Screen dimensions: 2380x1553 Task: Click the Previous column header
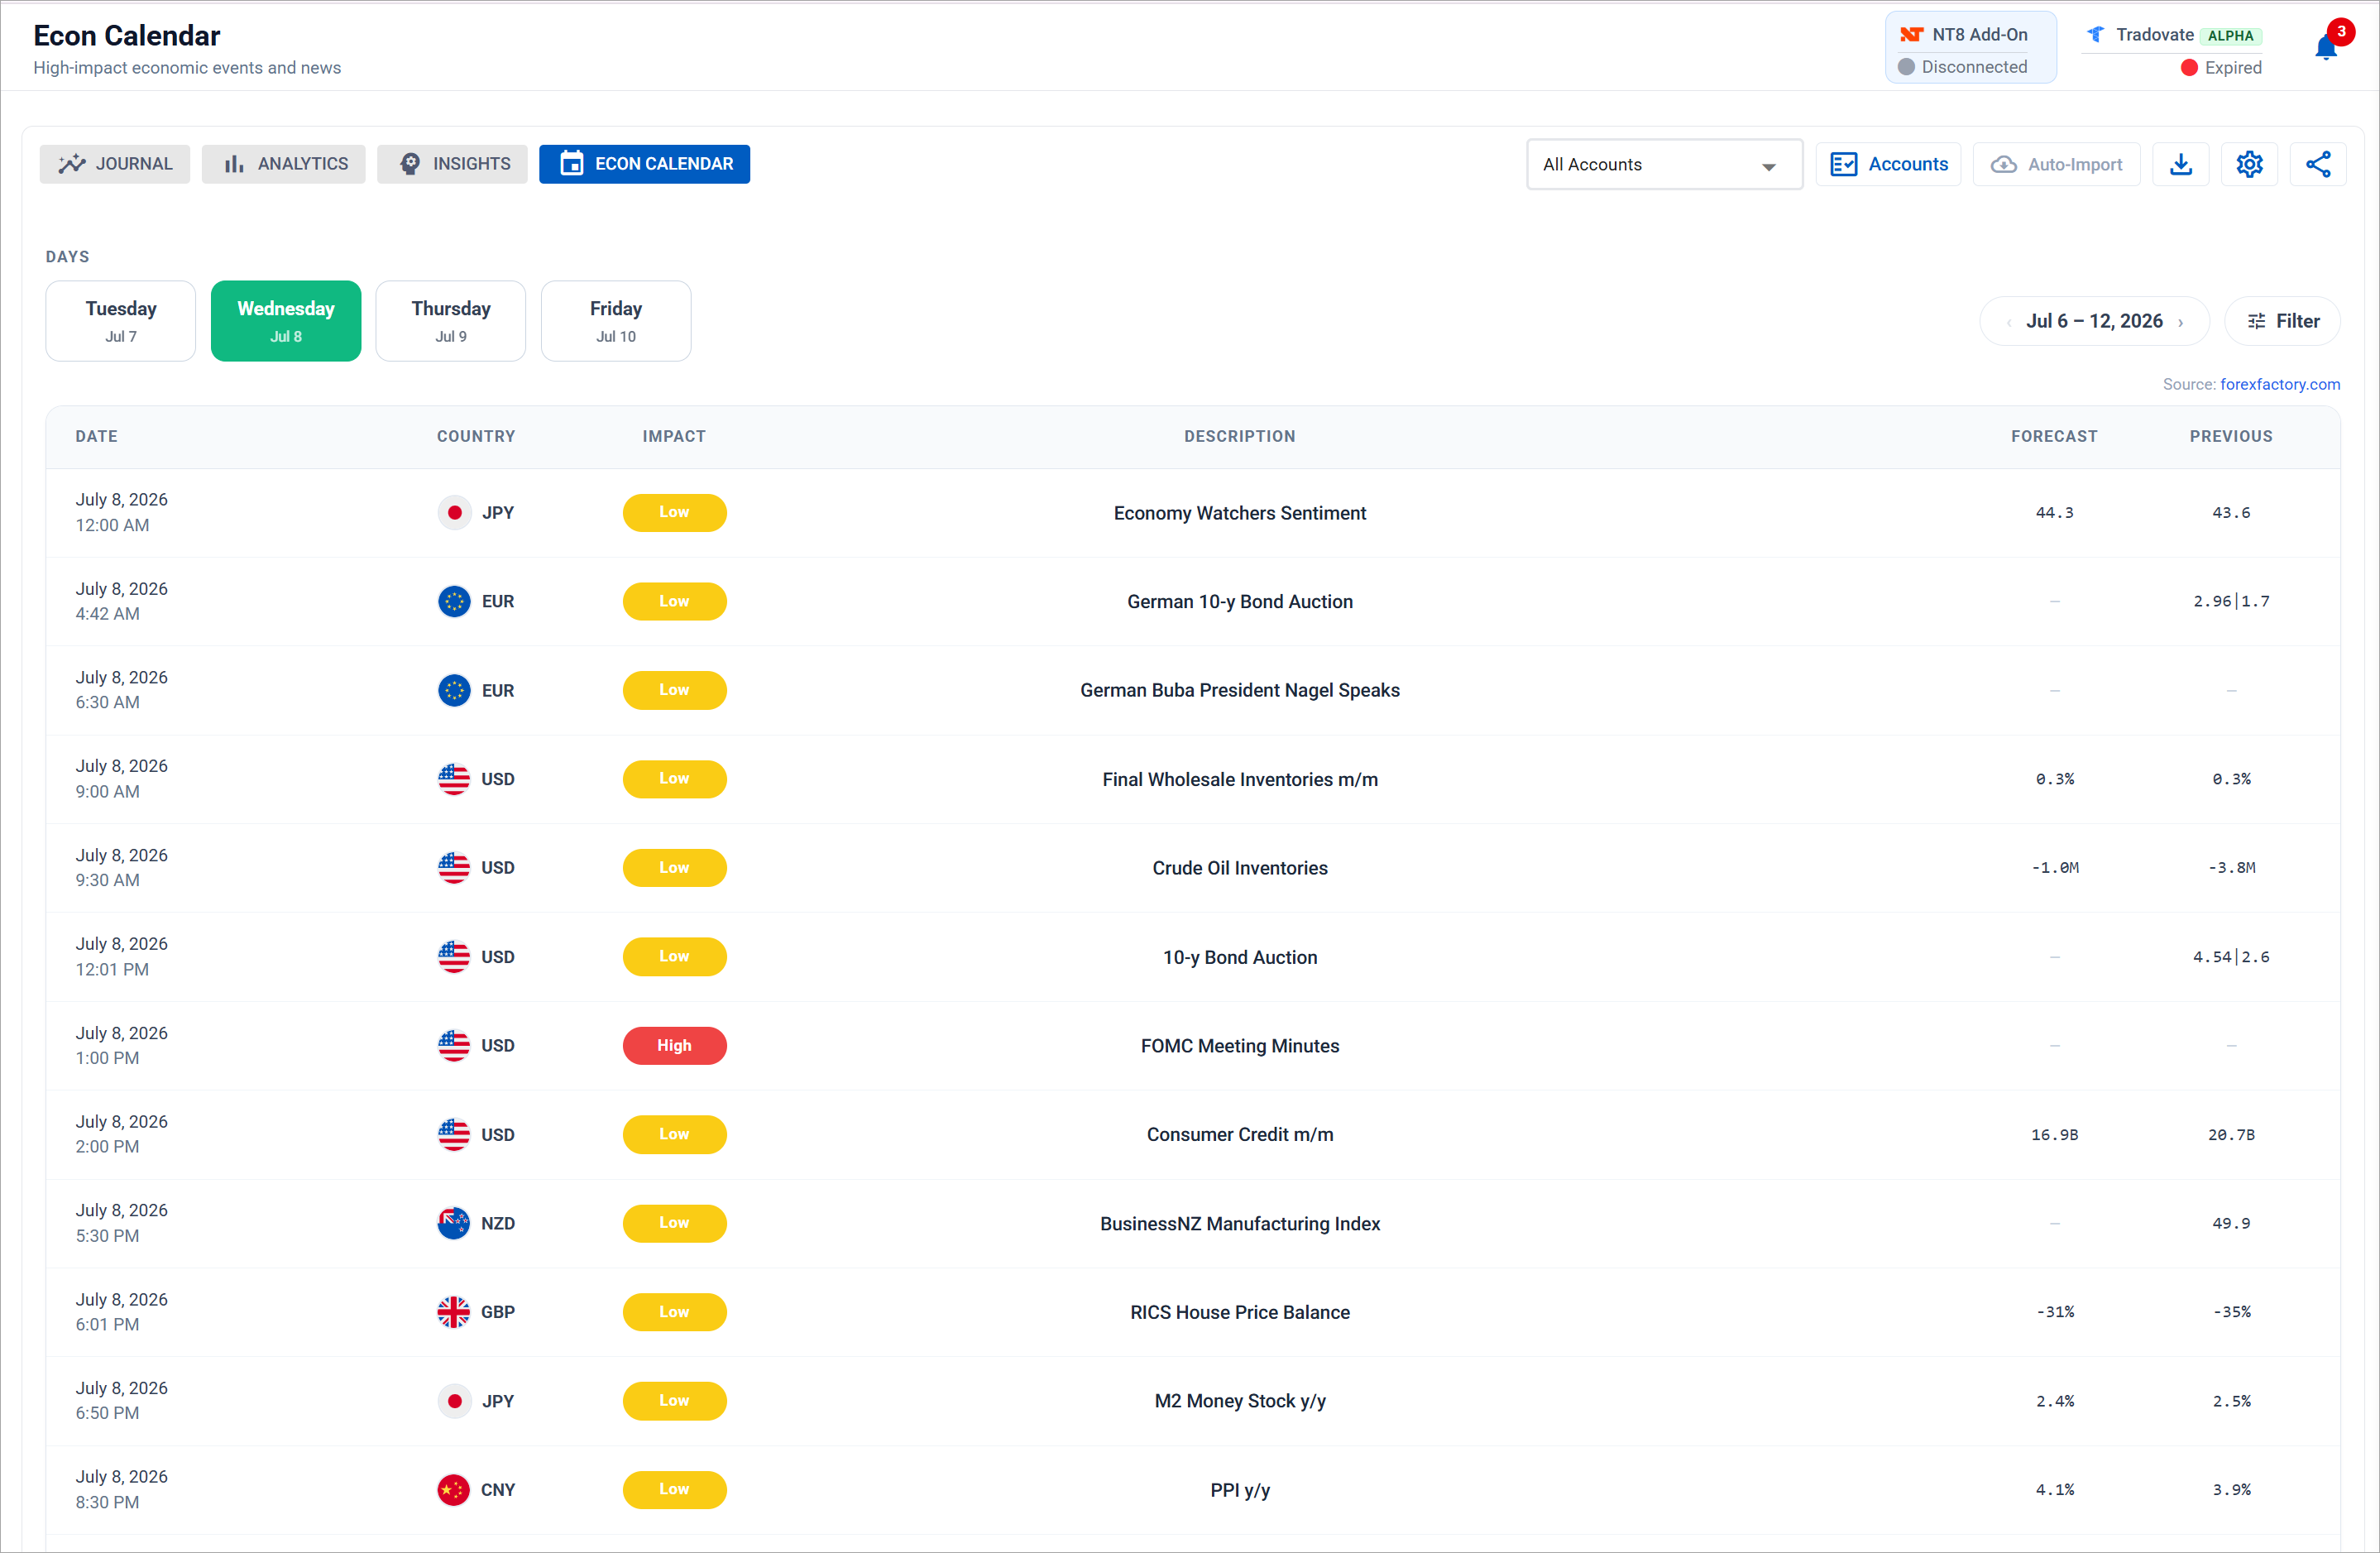point(2231,437)
